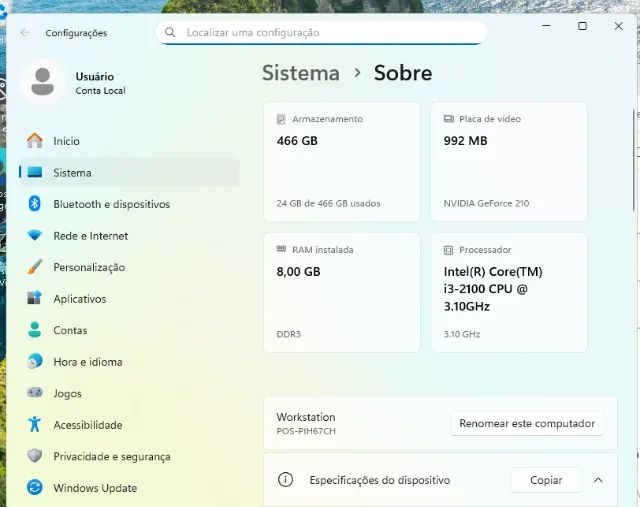Image resolution: width=640 pixels, height=507 pixels.
Task: Click the RAM instalada memory icon
Action: tap(281, 249)
